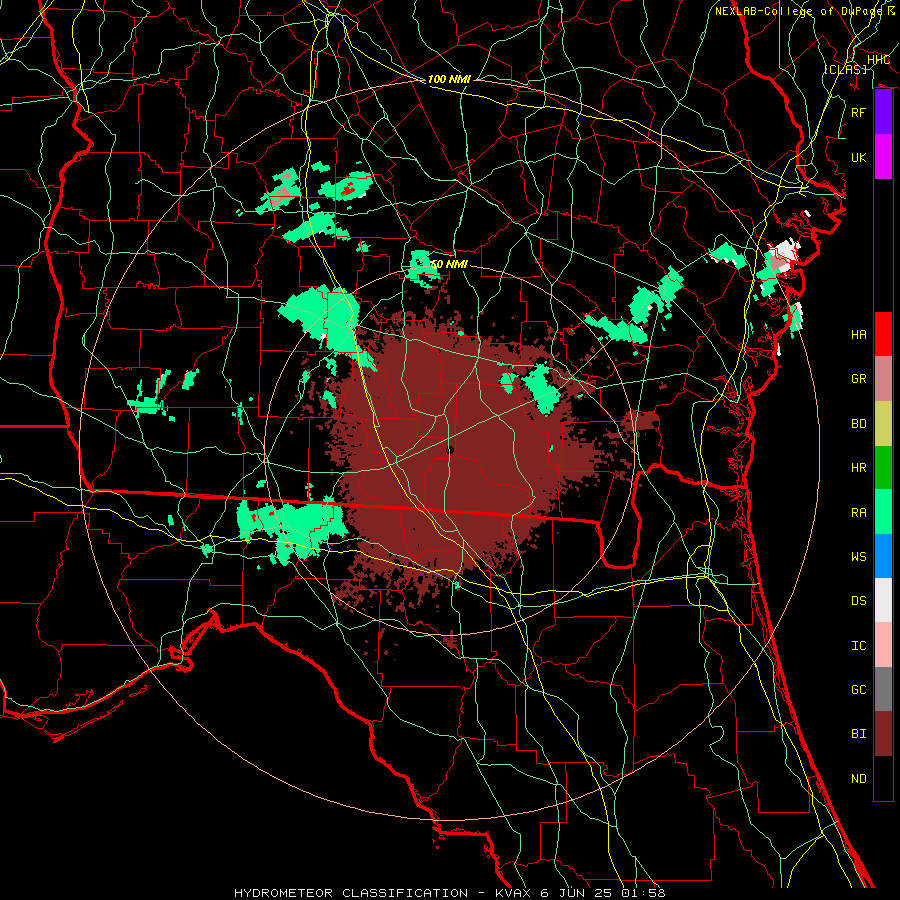The width and height of the screenshot is (900, 900).
Task: Click the WS legend label
Action: pos(859,557)
